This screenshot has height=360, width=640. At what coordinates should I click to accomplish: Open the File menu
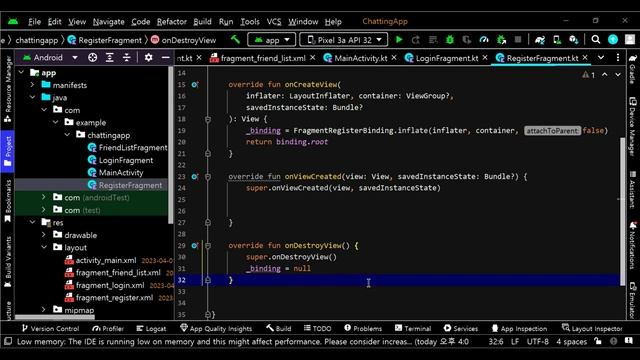click(34, 22)
